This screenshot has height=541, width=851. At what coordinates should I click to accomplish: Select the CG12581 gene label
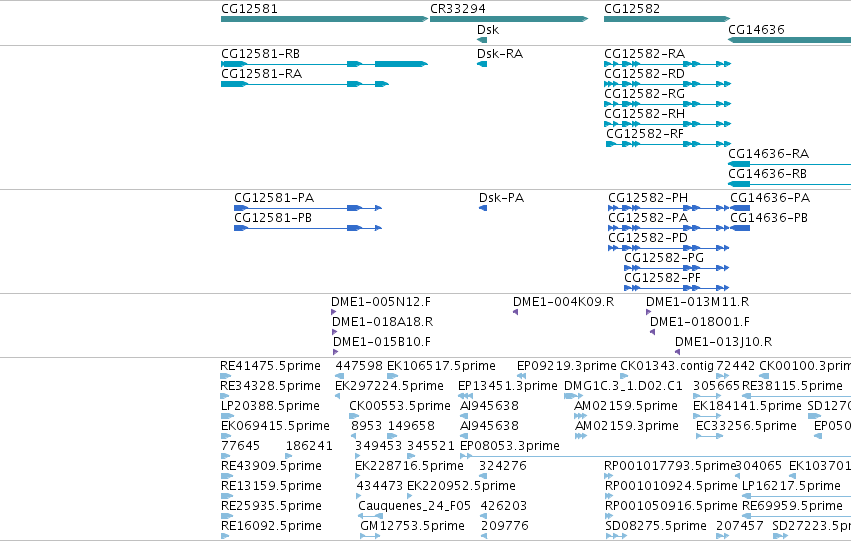click(x=249, y=9)
